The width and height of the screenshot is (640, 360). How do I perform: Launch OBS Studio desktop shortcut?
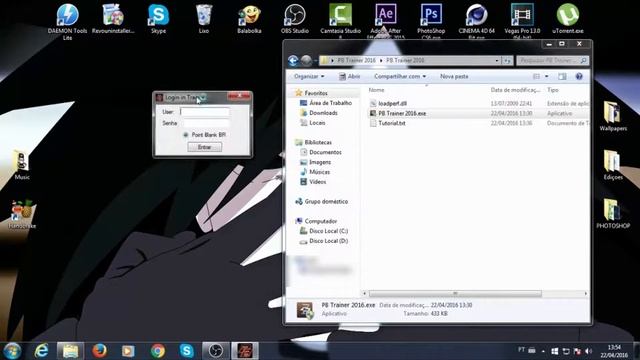pos(295,19)
